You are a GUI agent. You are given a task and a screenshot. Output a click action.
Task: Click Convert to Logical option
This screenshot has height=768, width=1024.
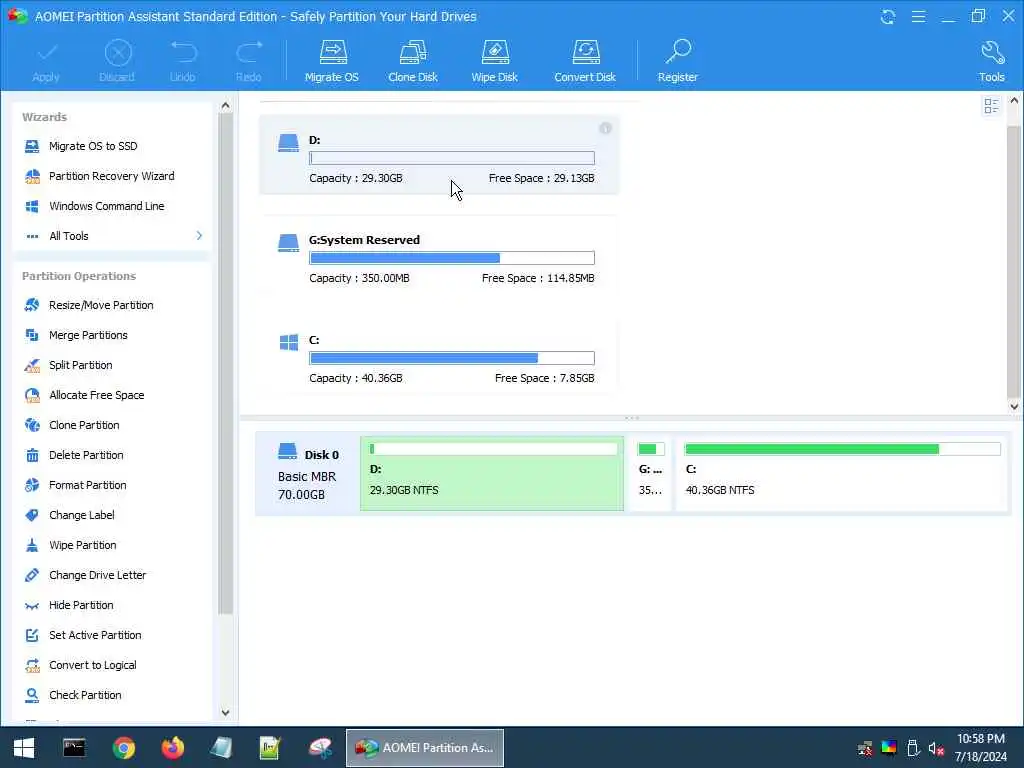93,665
